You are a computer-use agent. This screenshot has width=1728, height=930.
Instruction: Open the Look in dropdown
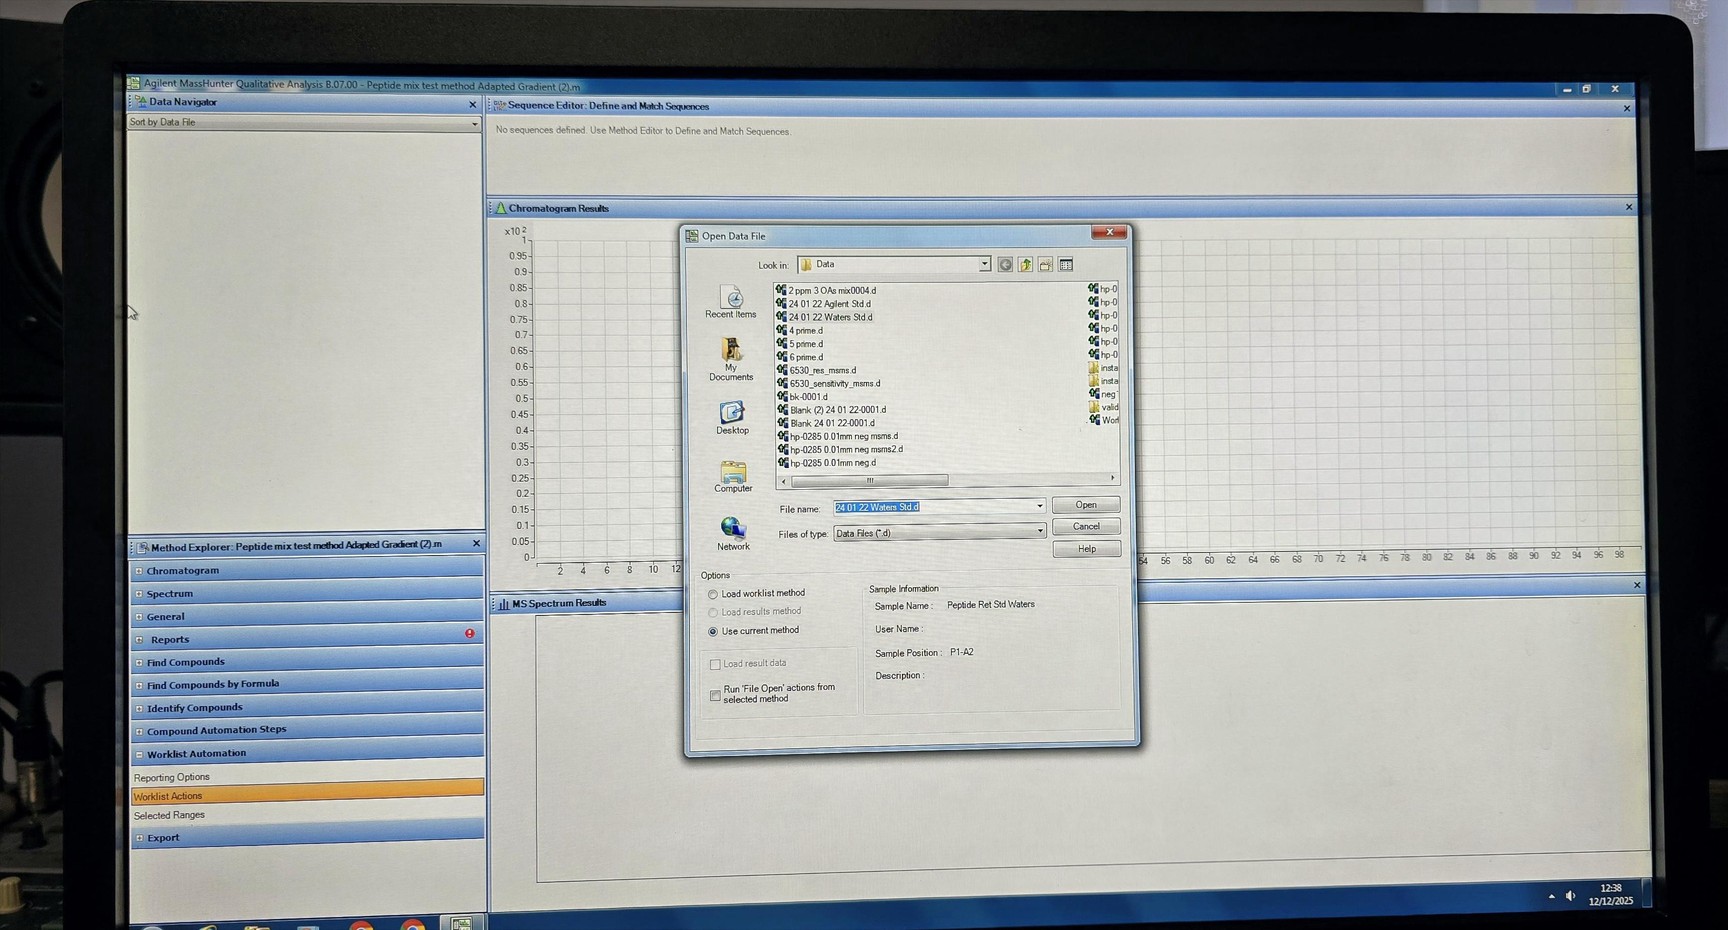(983, 264)
